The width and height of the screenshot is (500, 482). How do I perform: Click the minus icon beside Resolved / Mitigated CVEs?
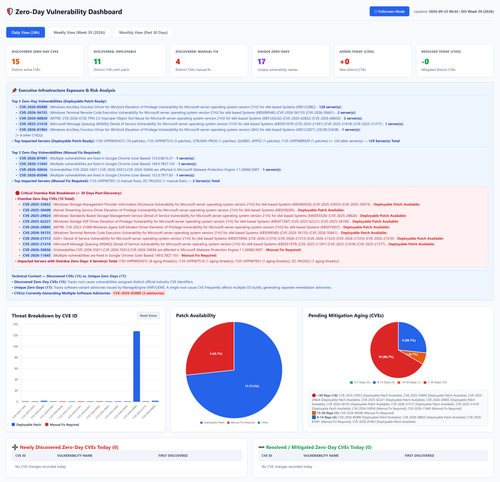tap(261, 447)
